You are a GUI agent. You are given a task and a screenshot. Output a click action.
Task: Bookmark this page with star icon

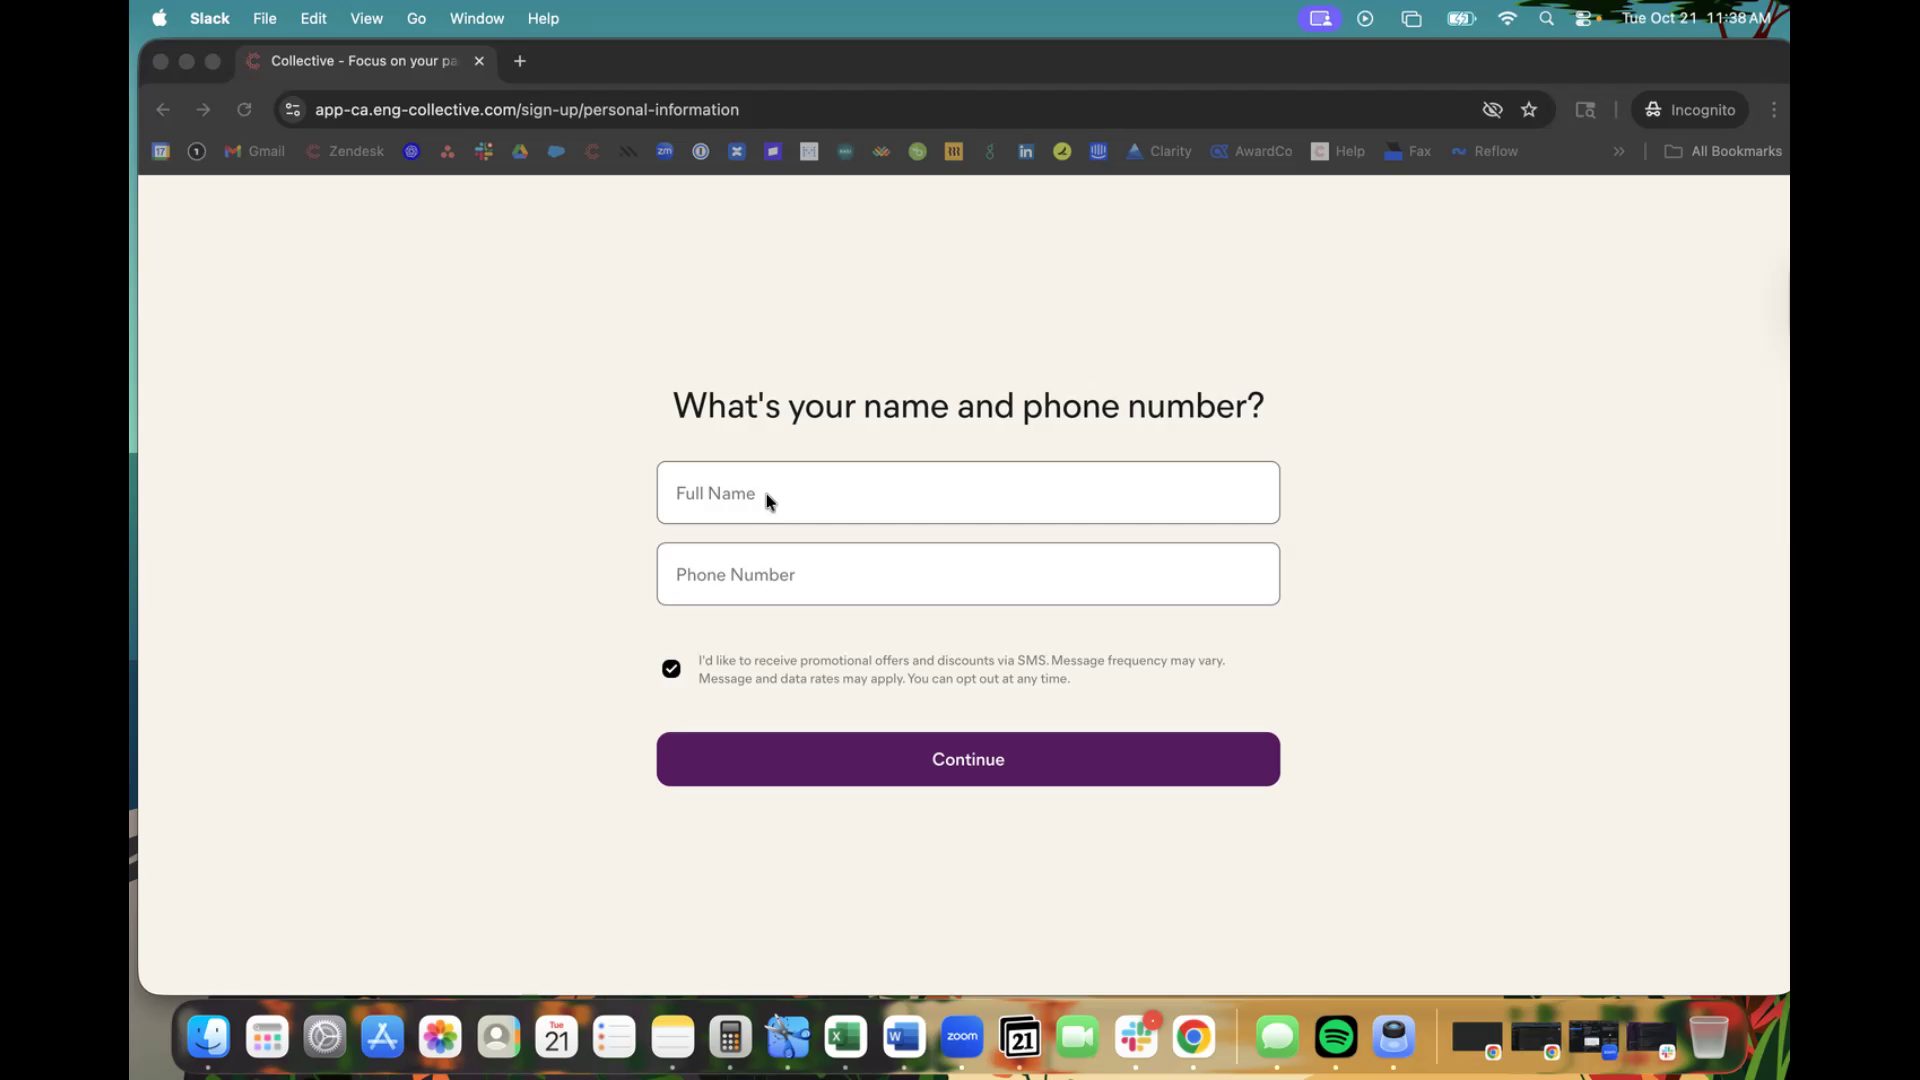(1529, 110)
